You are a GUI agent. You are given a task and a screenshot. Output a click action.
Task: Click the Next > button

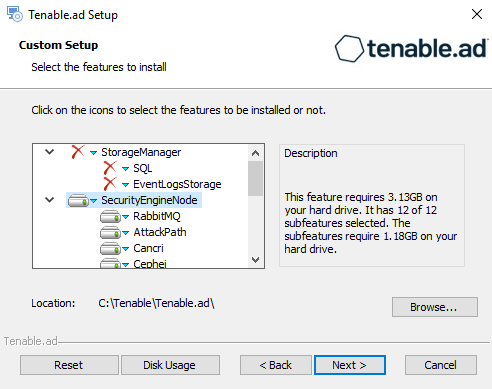[x=350, y=365]
